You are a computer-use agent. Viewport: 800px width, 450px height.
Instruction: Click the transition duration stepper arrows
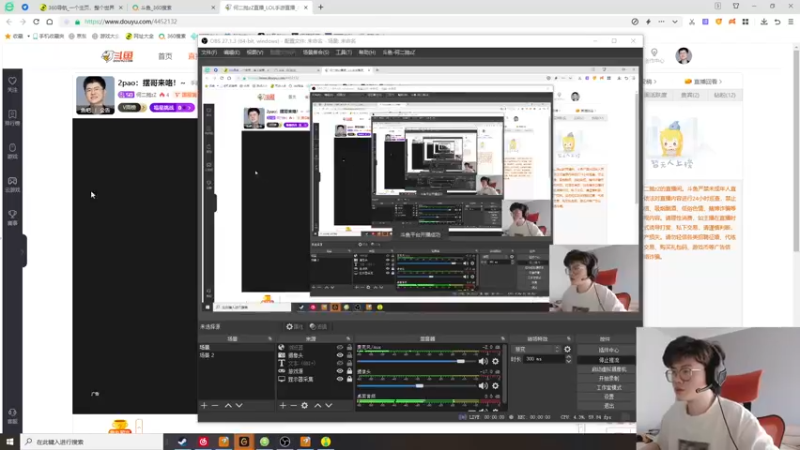click(x=568, y=359)
